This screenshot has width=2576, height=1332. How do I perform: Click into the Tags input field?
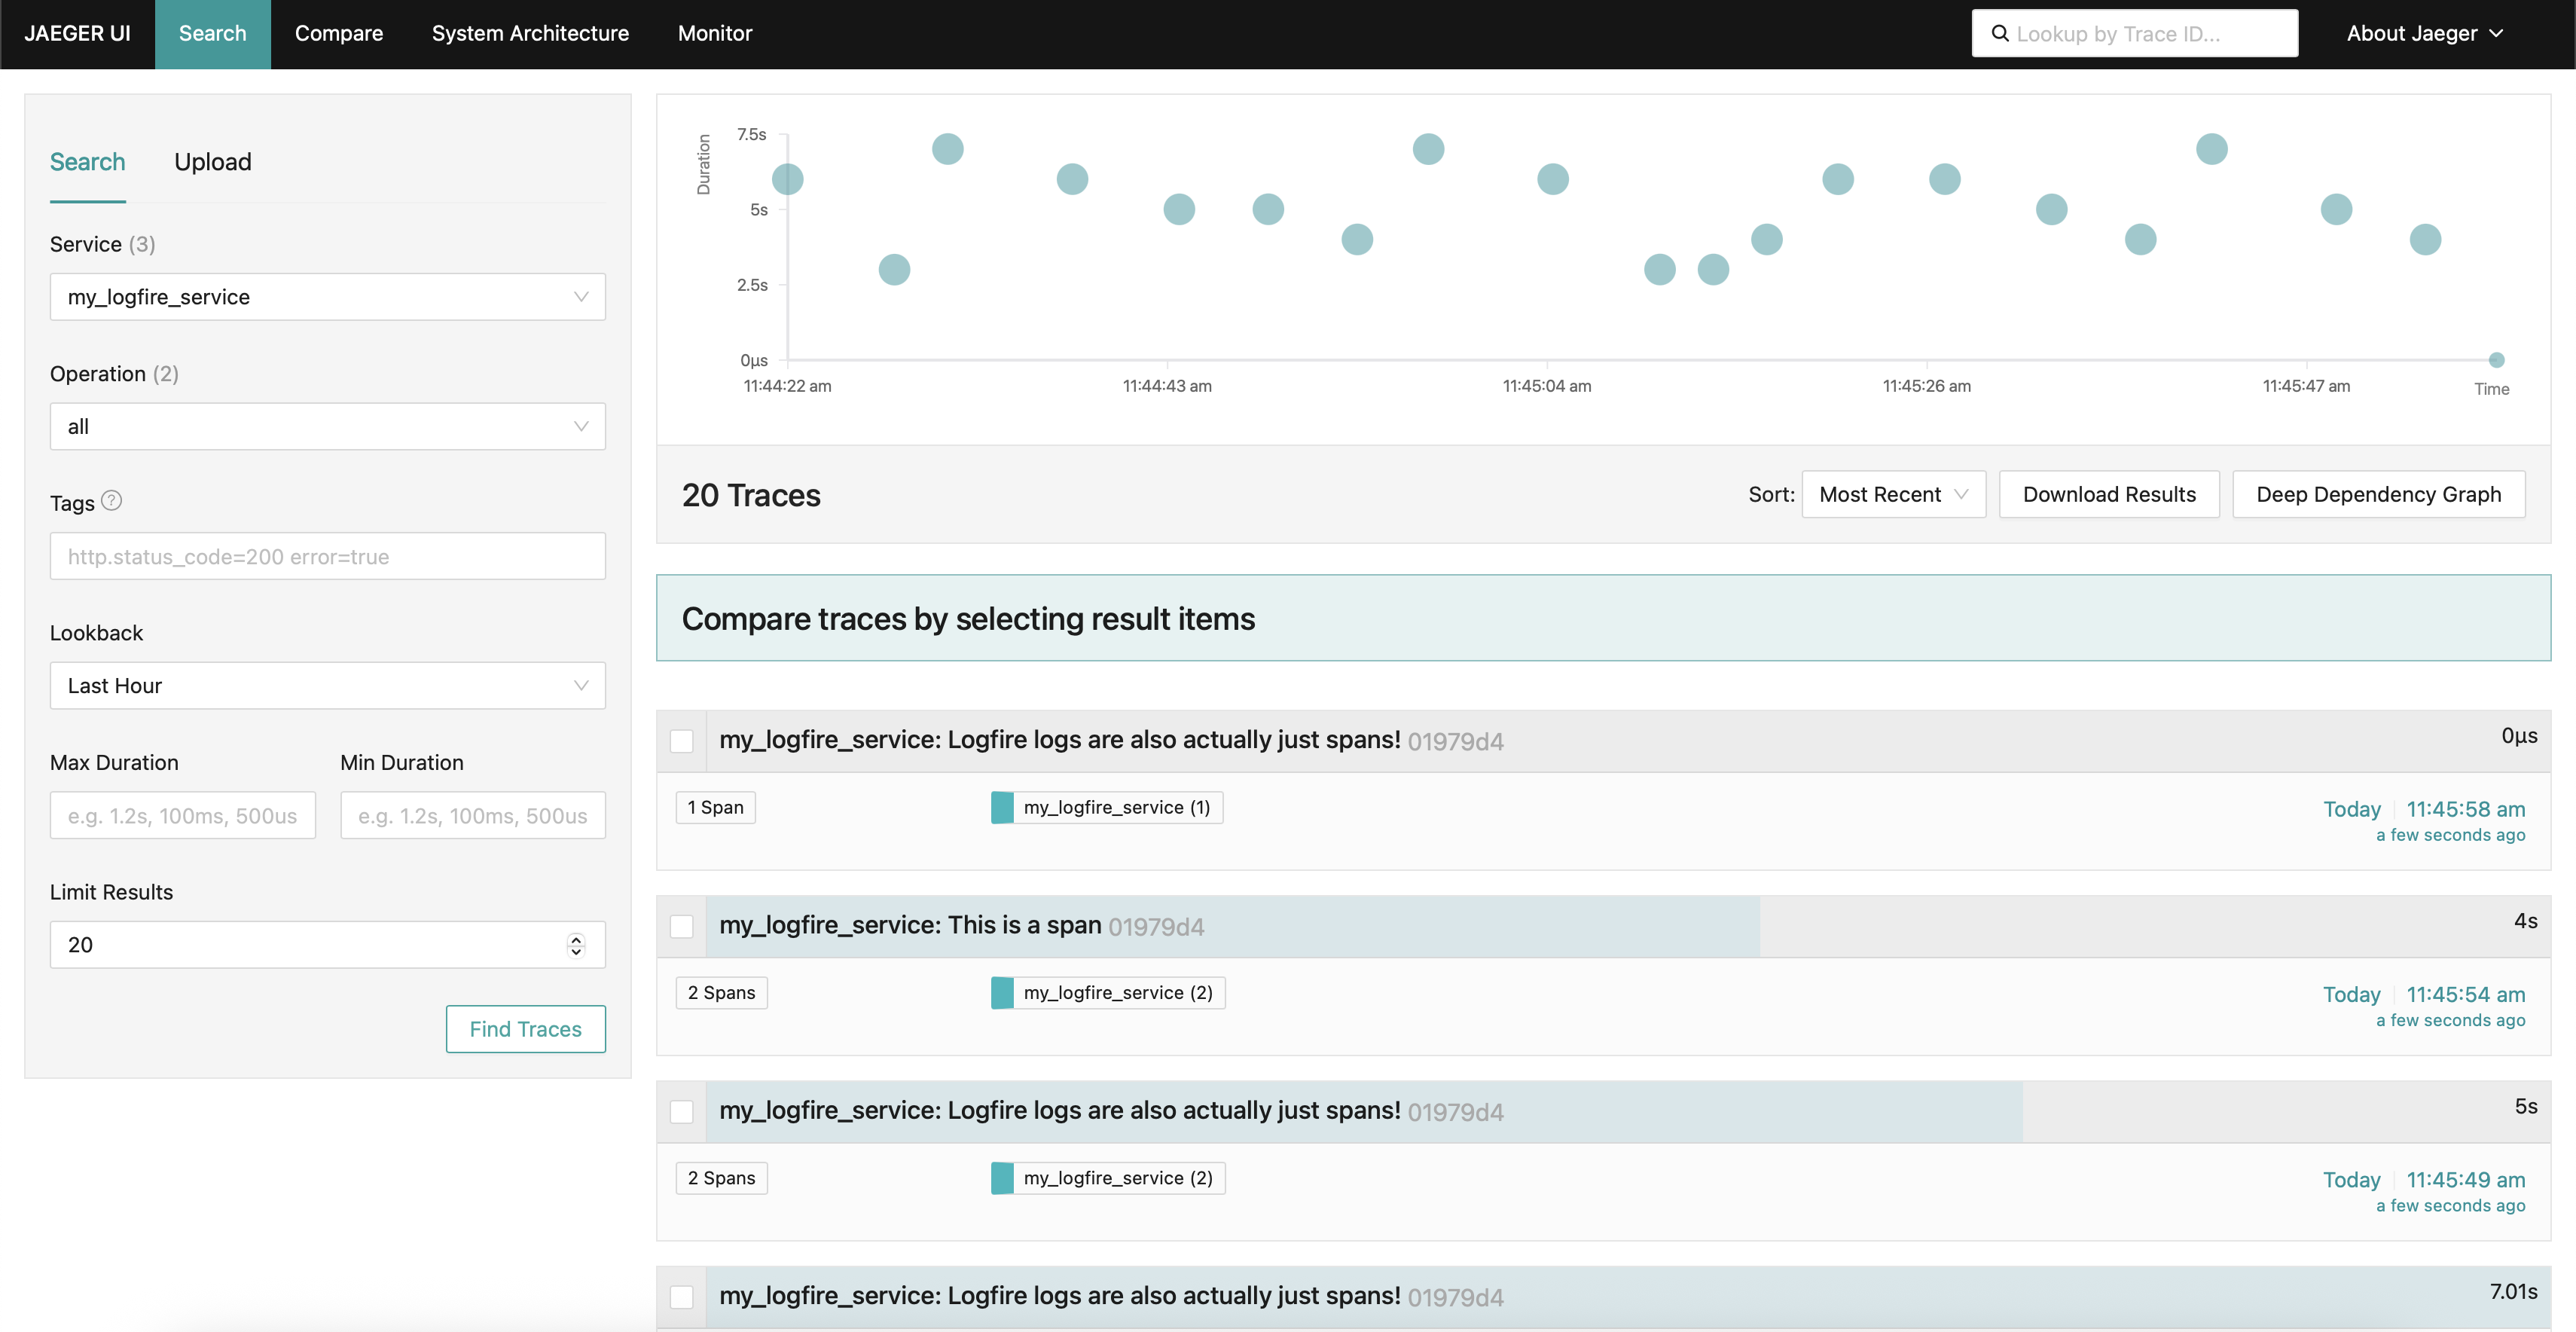(x=327, y=557)
